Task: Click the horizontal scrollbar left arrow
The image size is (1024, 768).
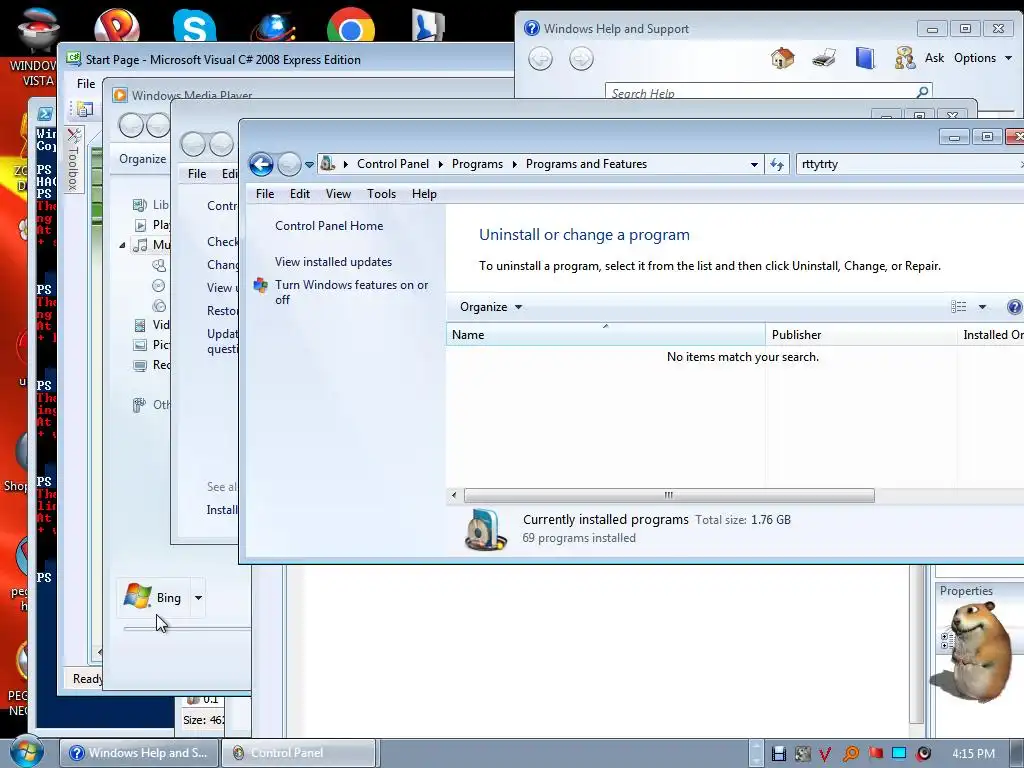Action: coord(455,496)
